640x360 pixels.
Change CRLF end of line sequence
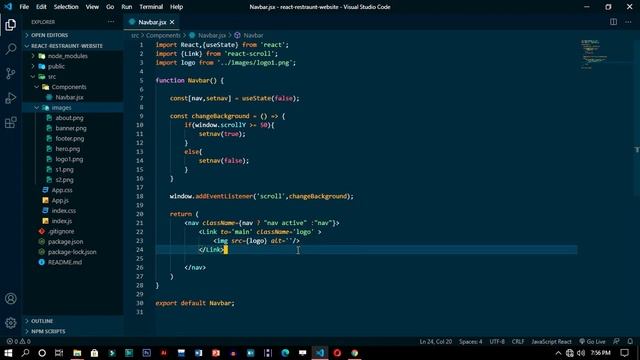click(518, 341)
